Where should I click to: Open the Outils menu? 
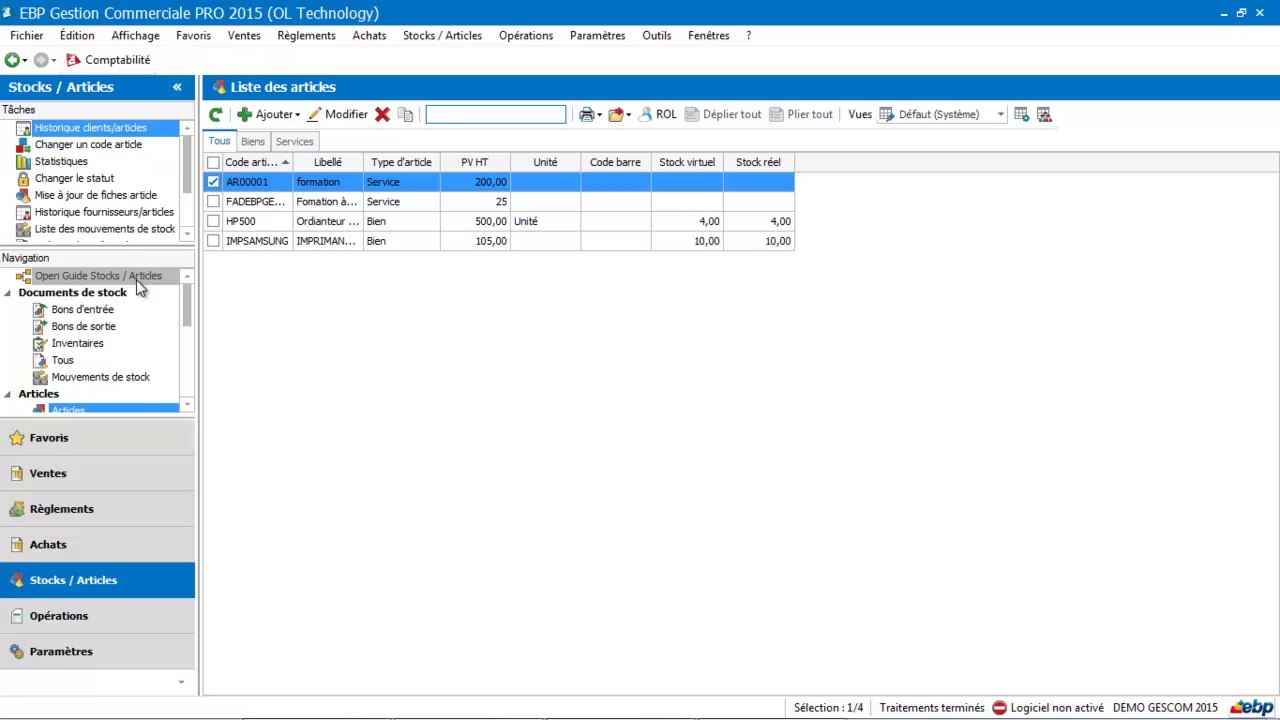tap(657, 36)
